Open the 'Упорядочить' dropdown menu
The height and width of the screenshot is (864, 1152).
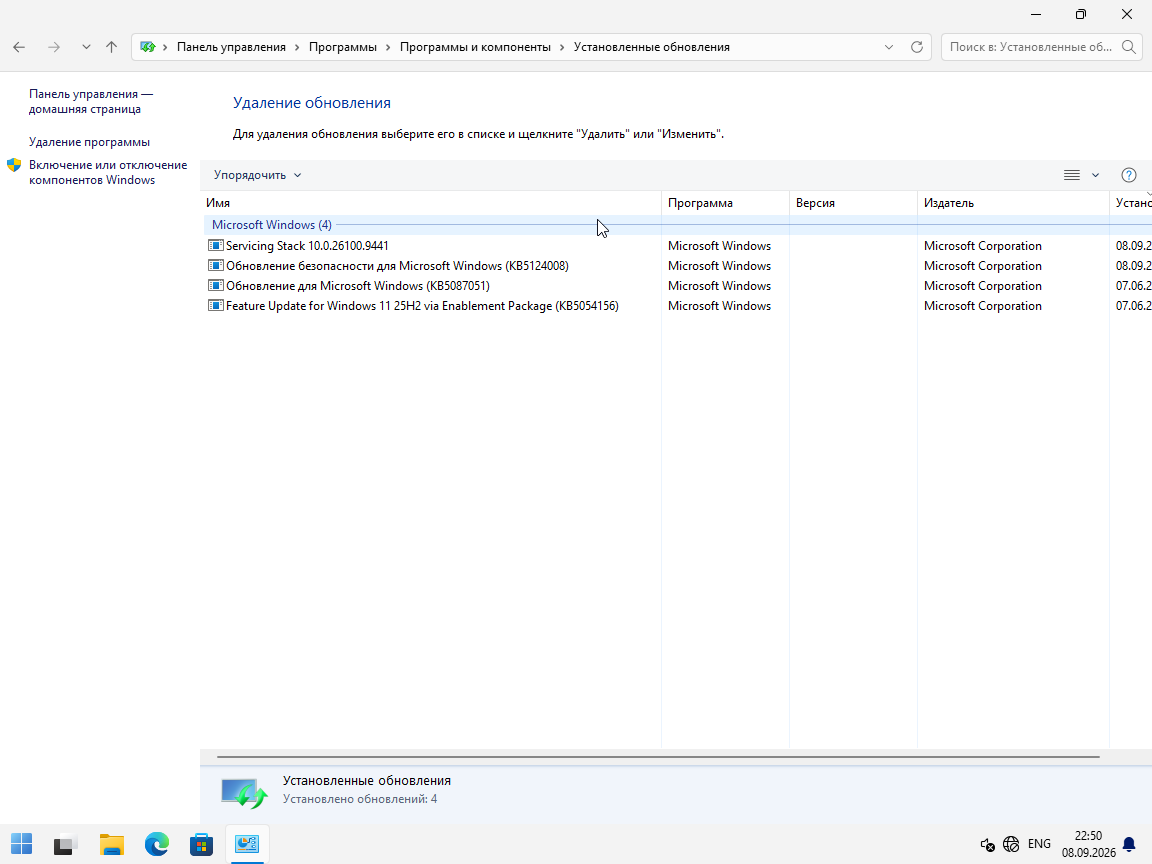click(257, 175)
